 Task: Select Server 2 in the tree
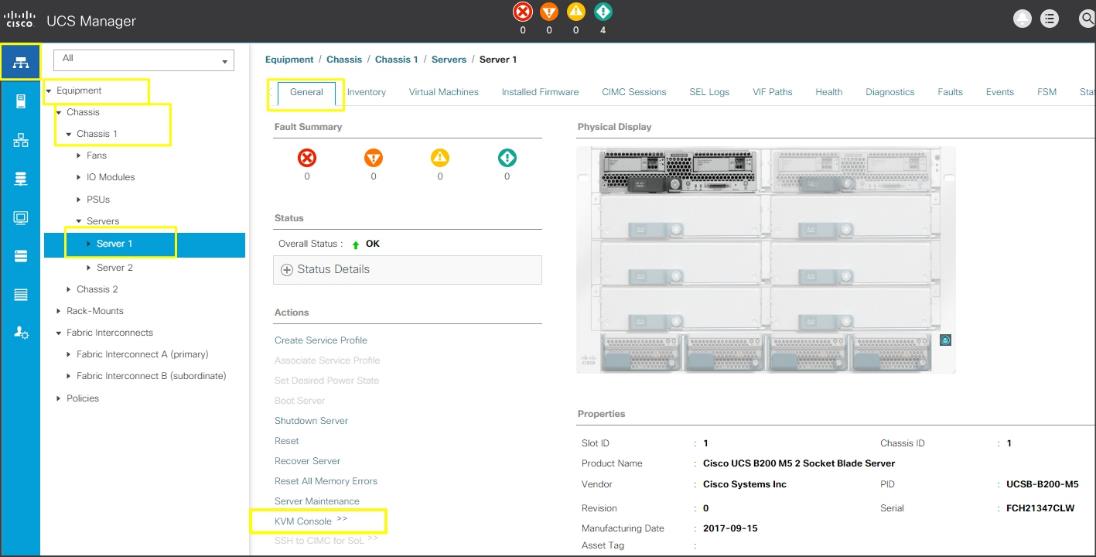[115, 268]
